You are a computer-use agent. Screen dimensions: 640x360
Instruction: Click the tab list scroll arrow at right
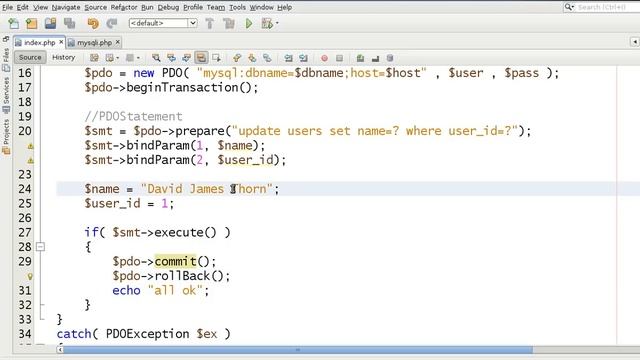coord(634,42)
